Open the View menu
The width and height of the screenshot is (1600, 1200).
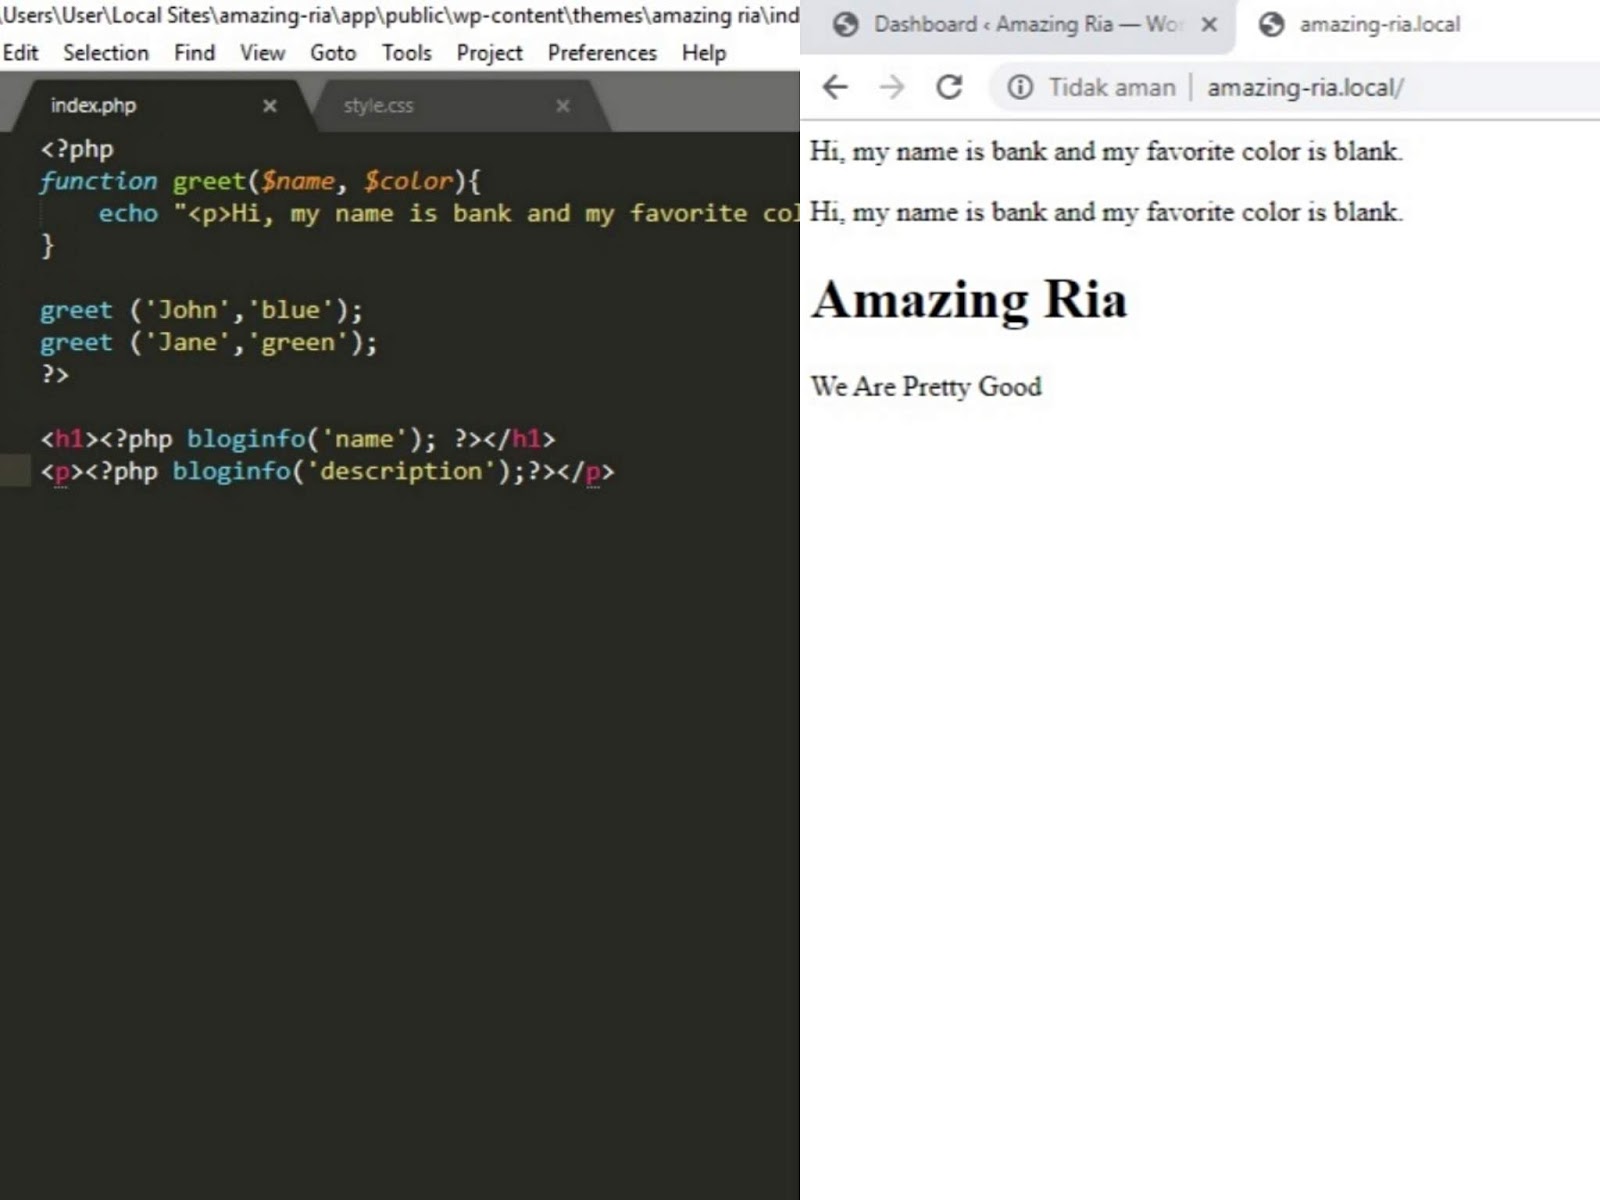pyautogui.click(x=262, y=53)
